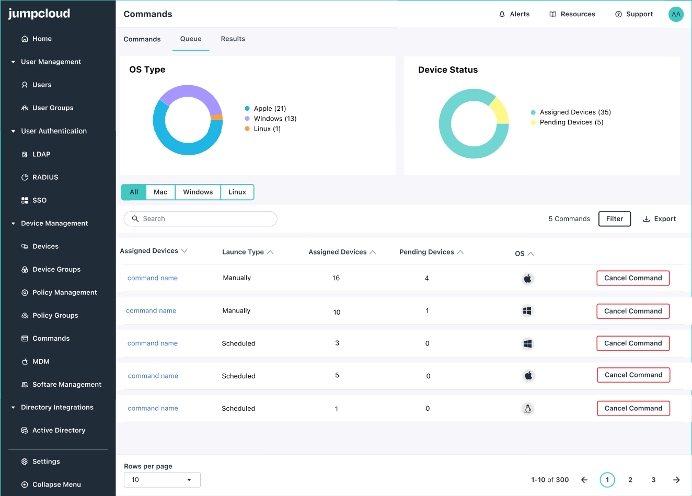
Task: Click the Support help icon
Action: 618,14
